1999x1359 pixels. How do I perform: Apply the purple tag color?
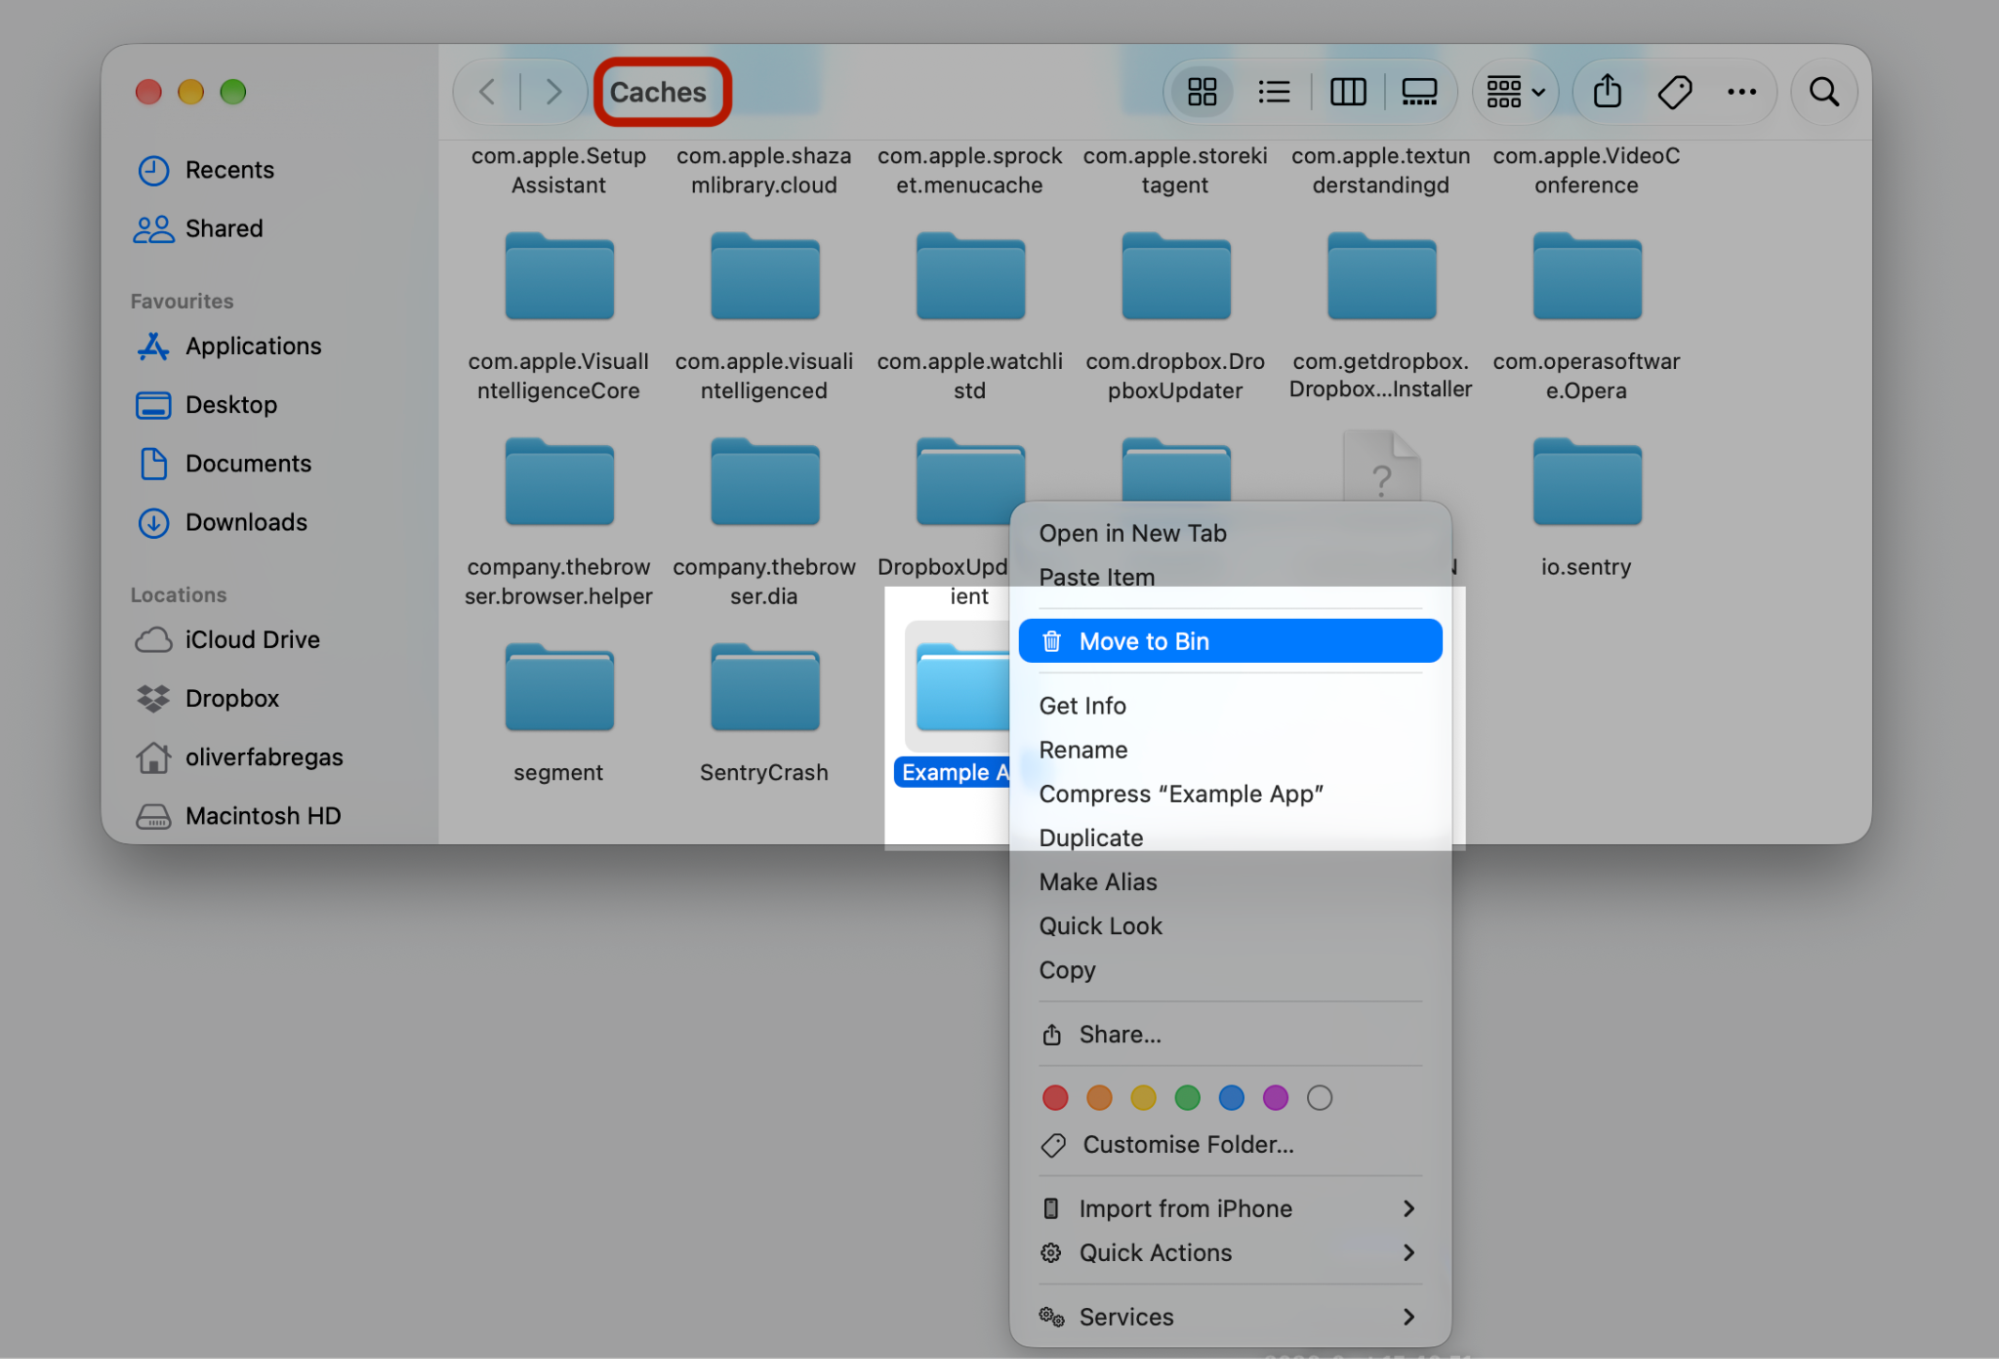pos(1275,1098)
